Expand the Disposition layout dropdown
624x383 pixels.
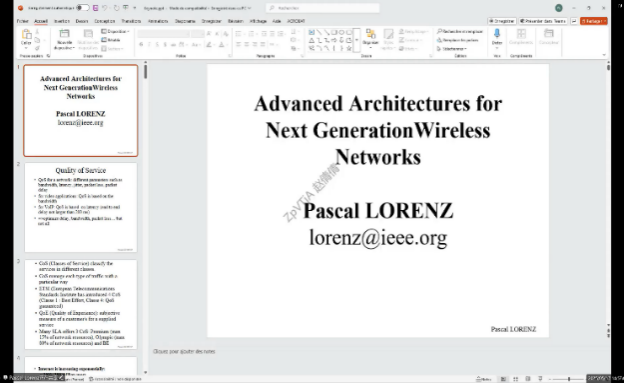coord(115,31)
